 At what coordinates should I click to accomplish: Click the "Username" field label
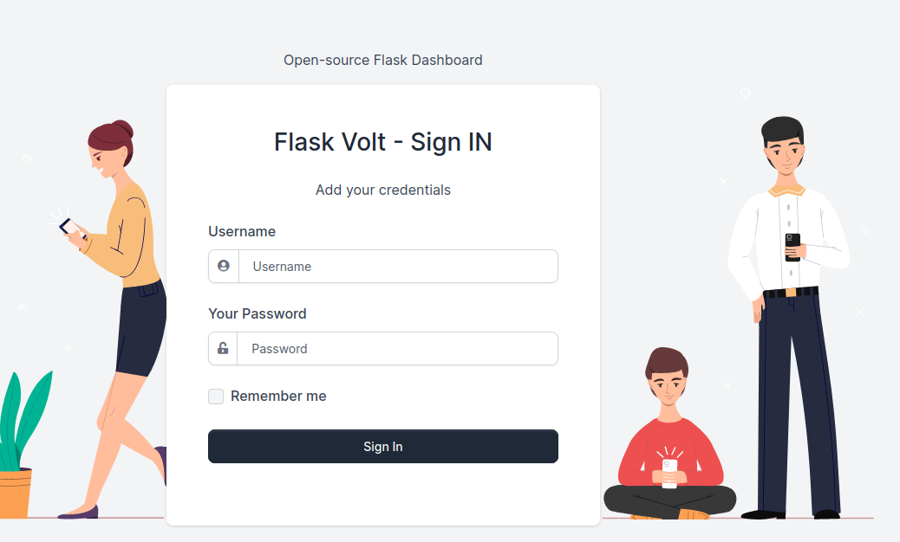(x=242, y=231)
